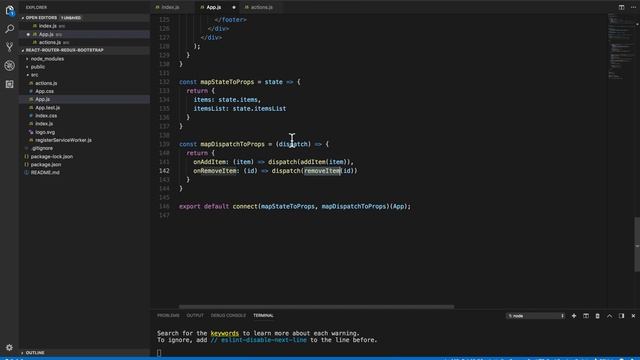Maximize the panel with up chevron
The height and width of the screenshot is (360, 640).
[x=609, y=316]
